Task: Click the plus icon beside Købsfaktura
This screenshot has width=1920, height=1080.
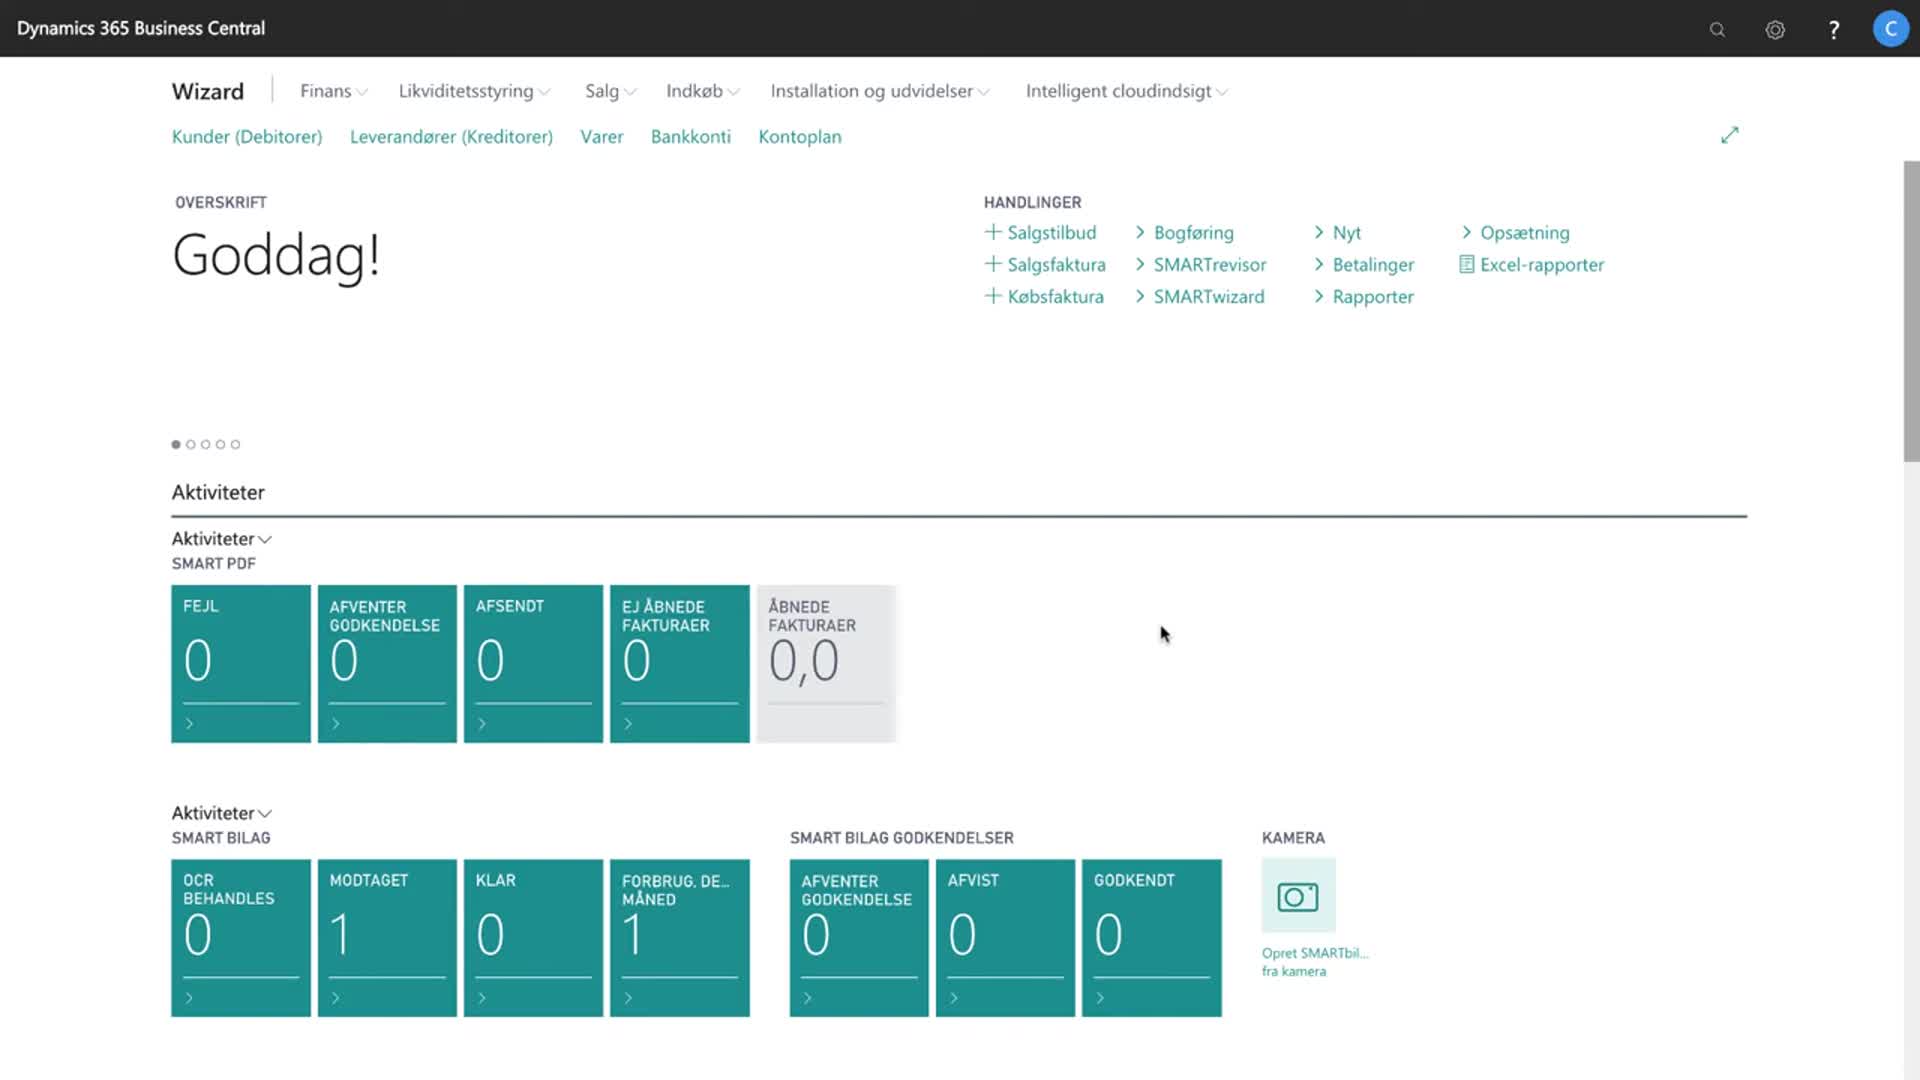Action: [993, 296]
